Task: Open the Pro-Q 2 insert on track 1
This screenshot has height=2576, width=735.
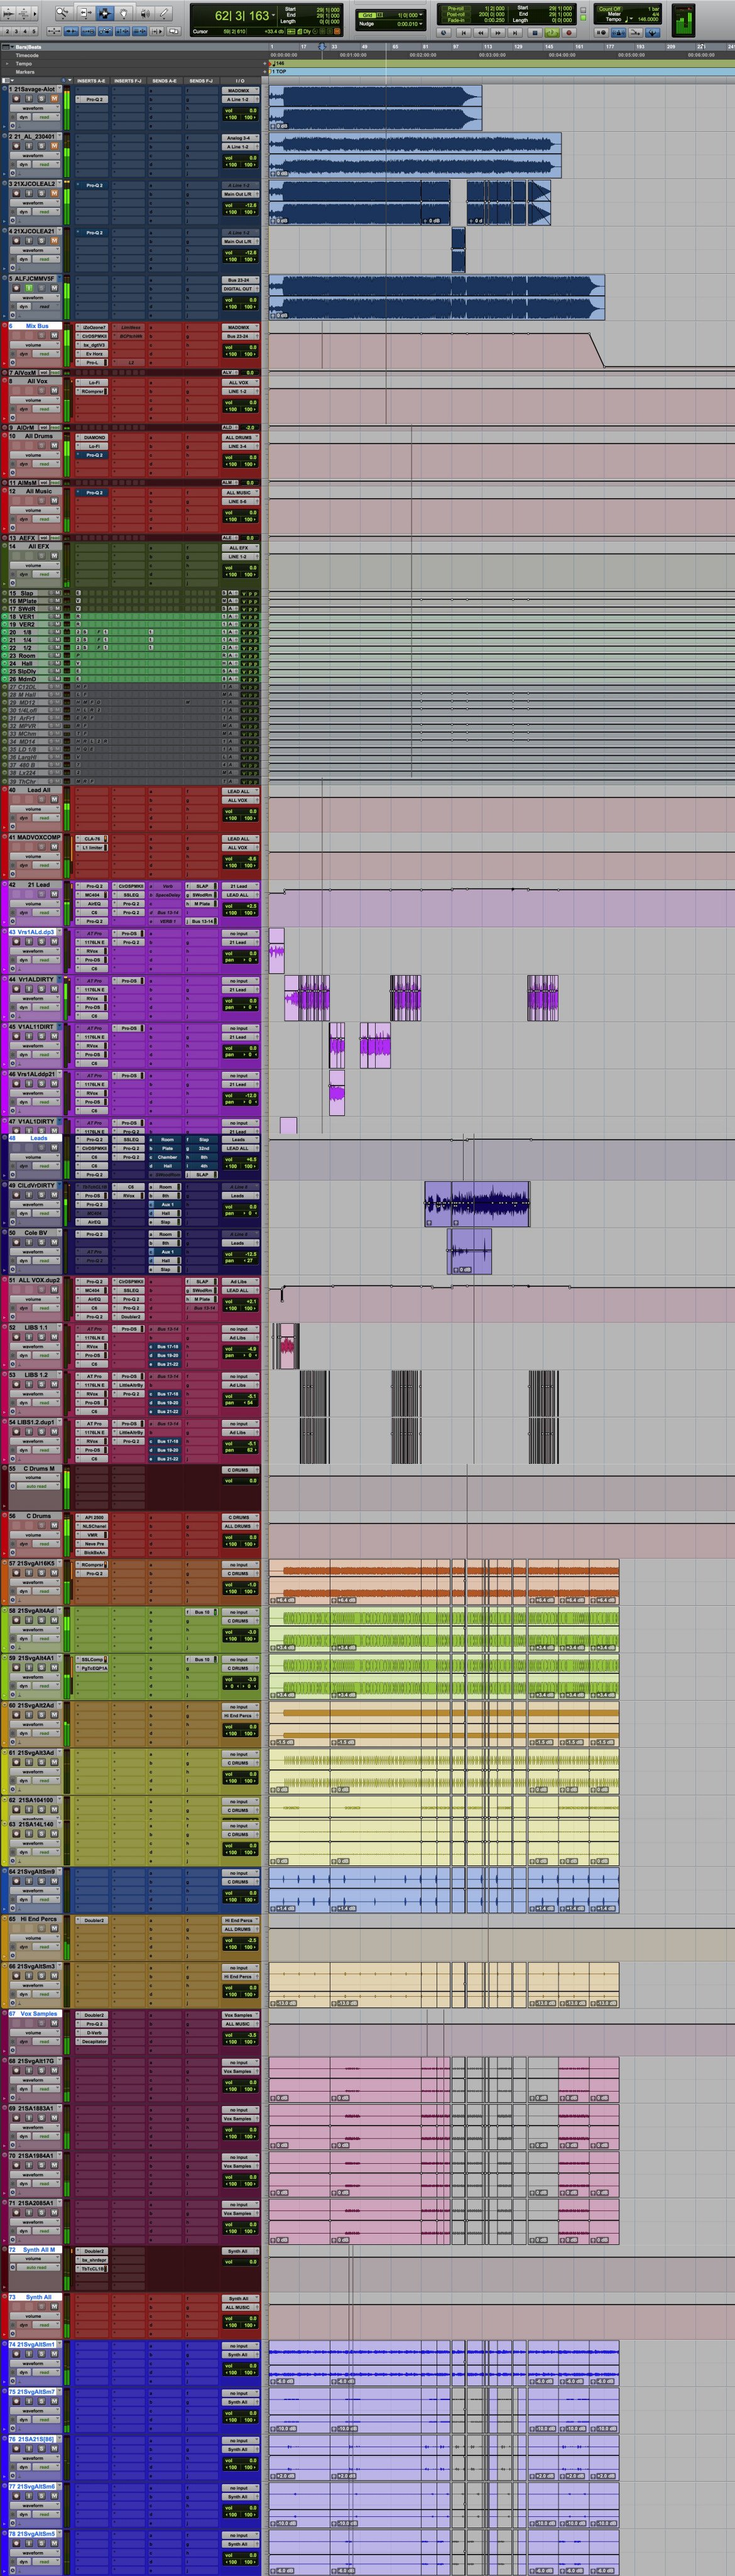Action: click(x=92, y=100)
